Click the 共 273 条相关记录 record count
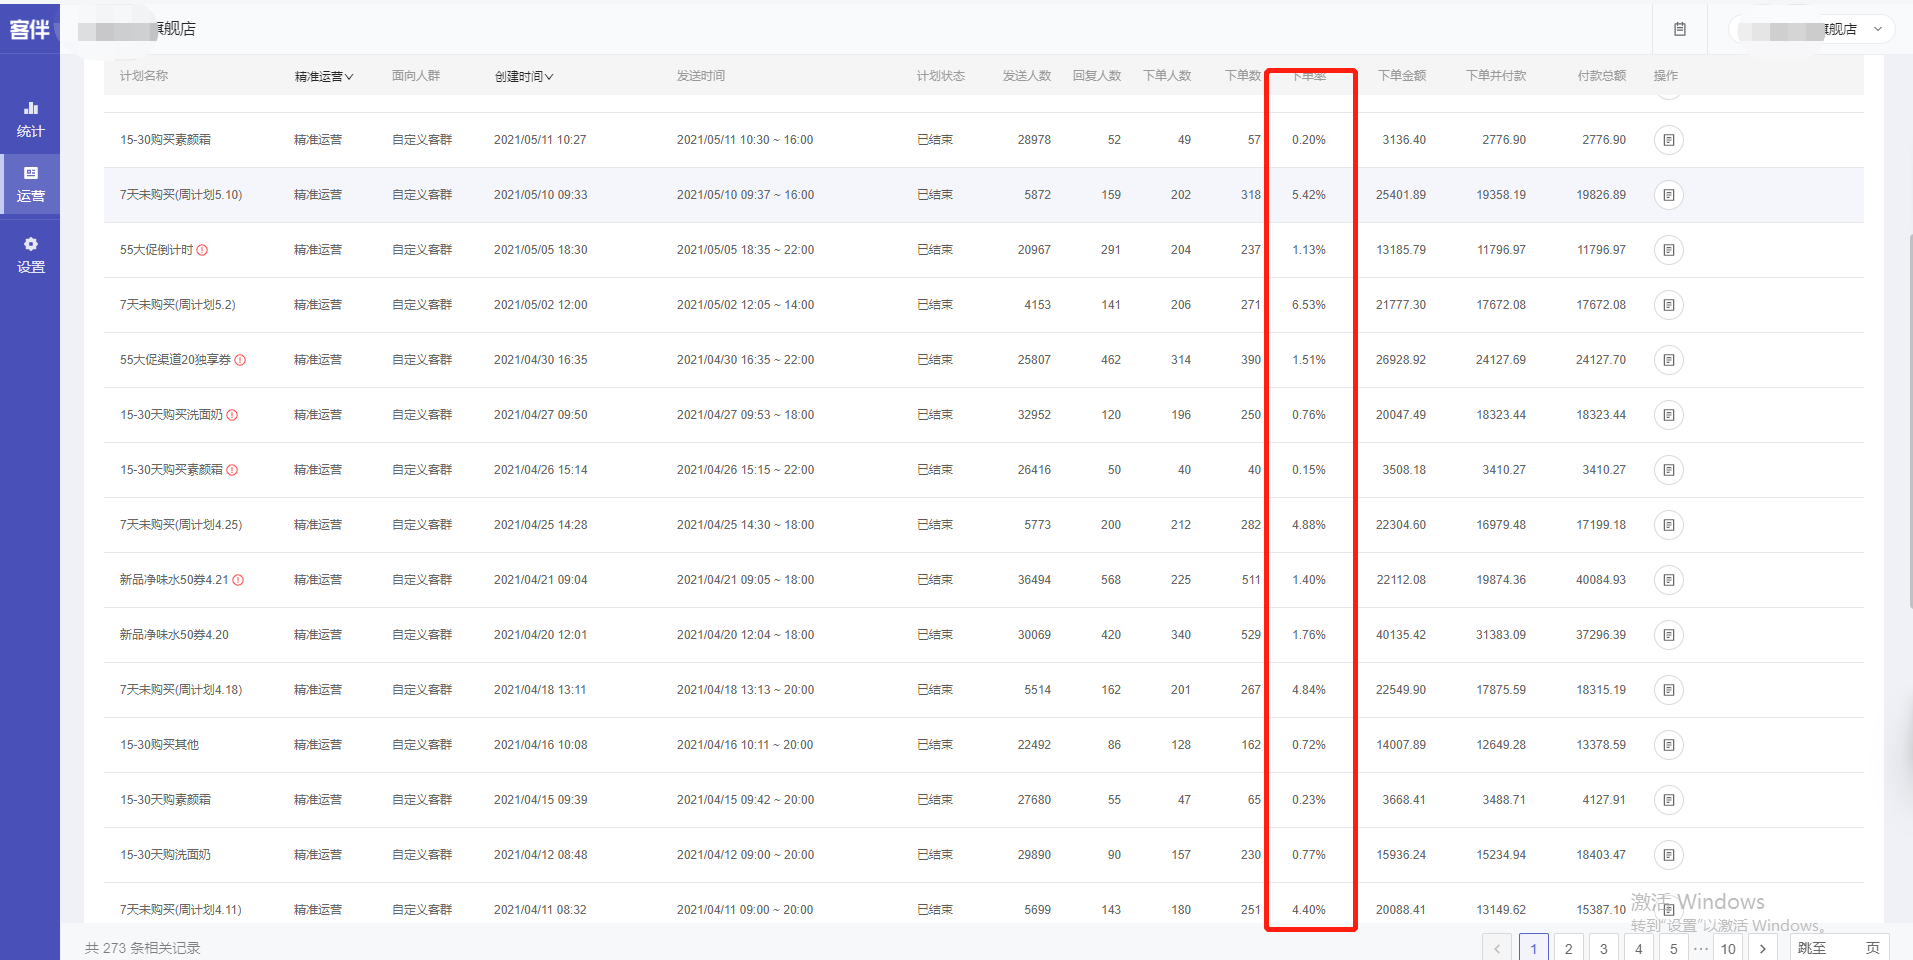The width and height of the screenshot is (1913, 960). [143, 948]
